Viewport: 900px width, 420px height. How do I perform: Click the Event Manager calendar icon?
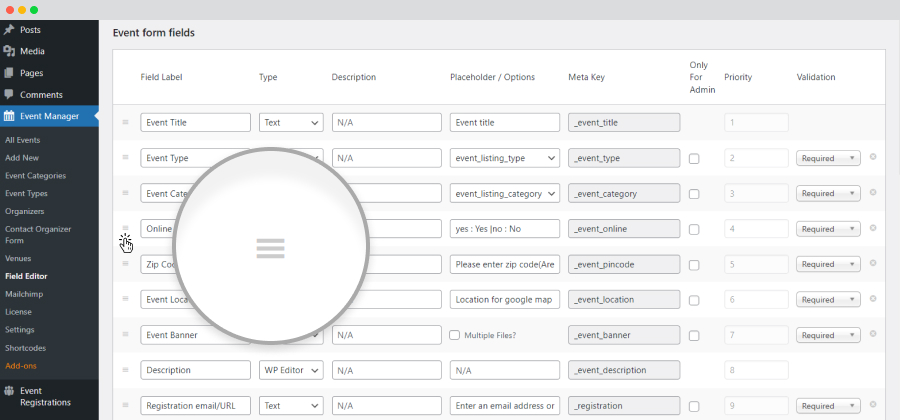tap(9, 116)
